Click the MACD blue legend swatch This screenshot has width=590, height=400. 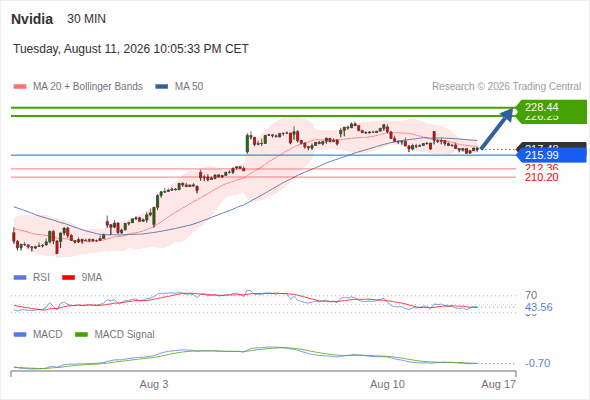click(20, 335)
